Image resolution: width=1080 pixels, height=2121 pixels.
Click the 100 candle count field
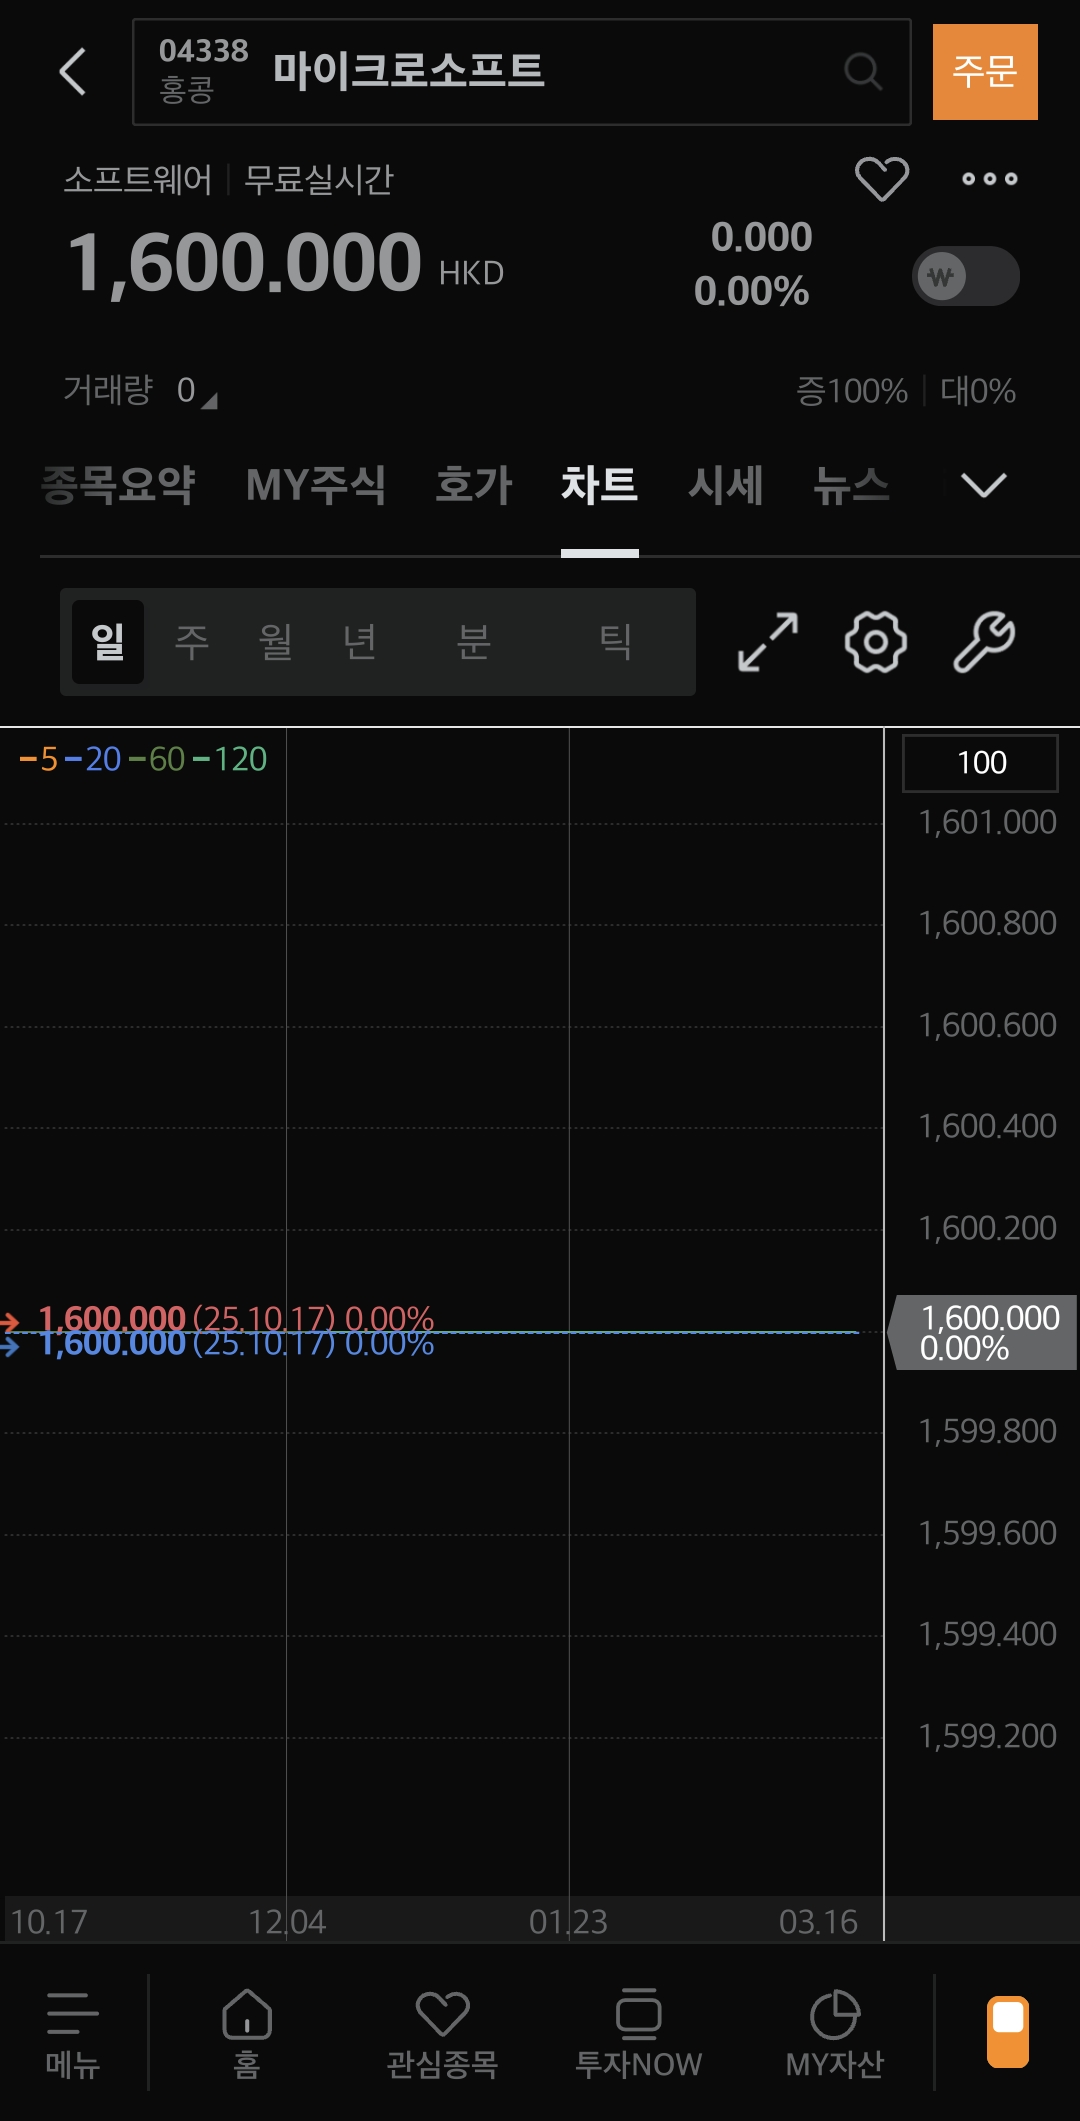coord(980,763)
